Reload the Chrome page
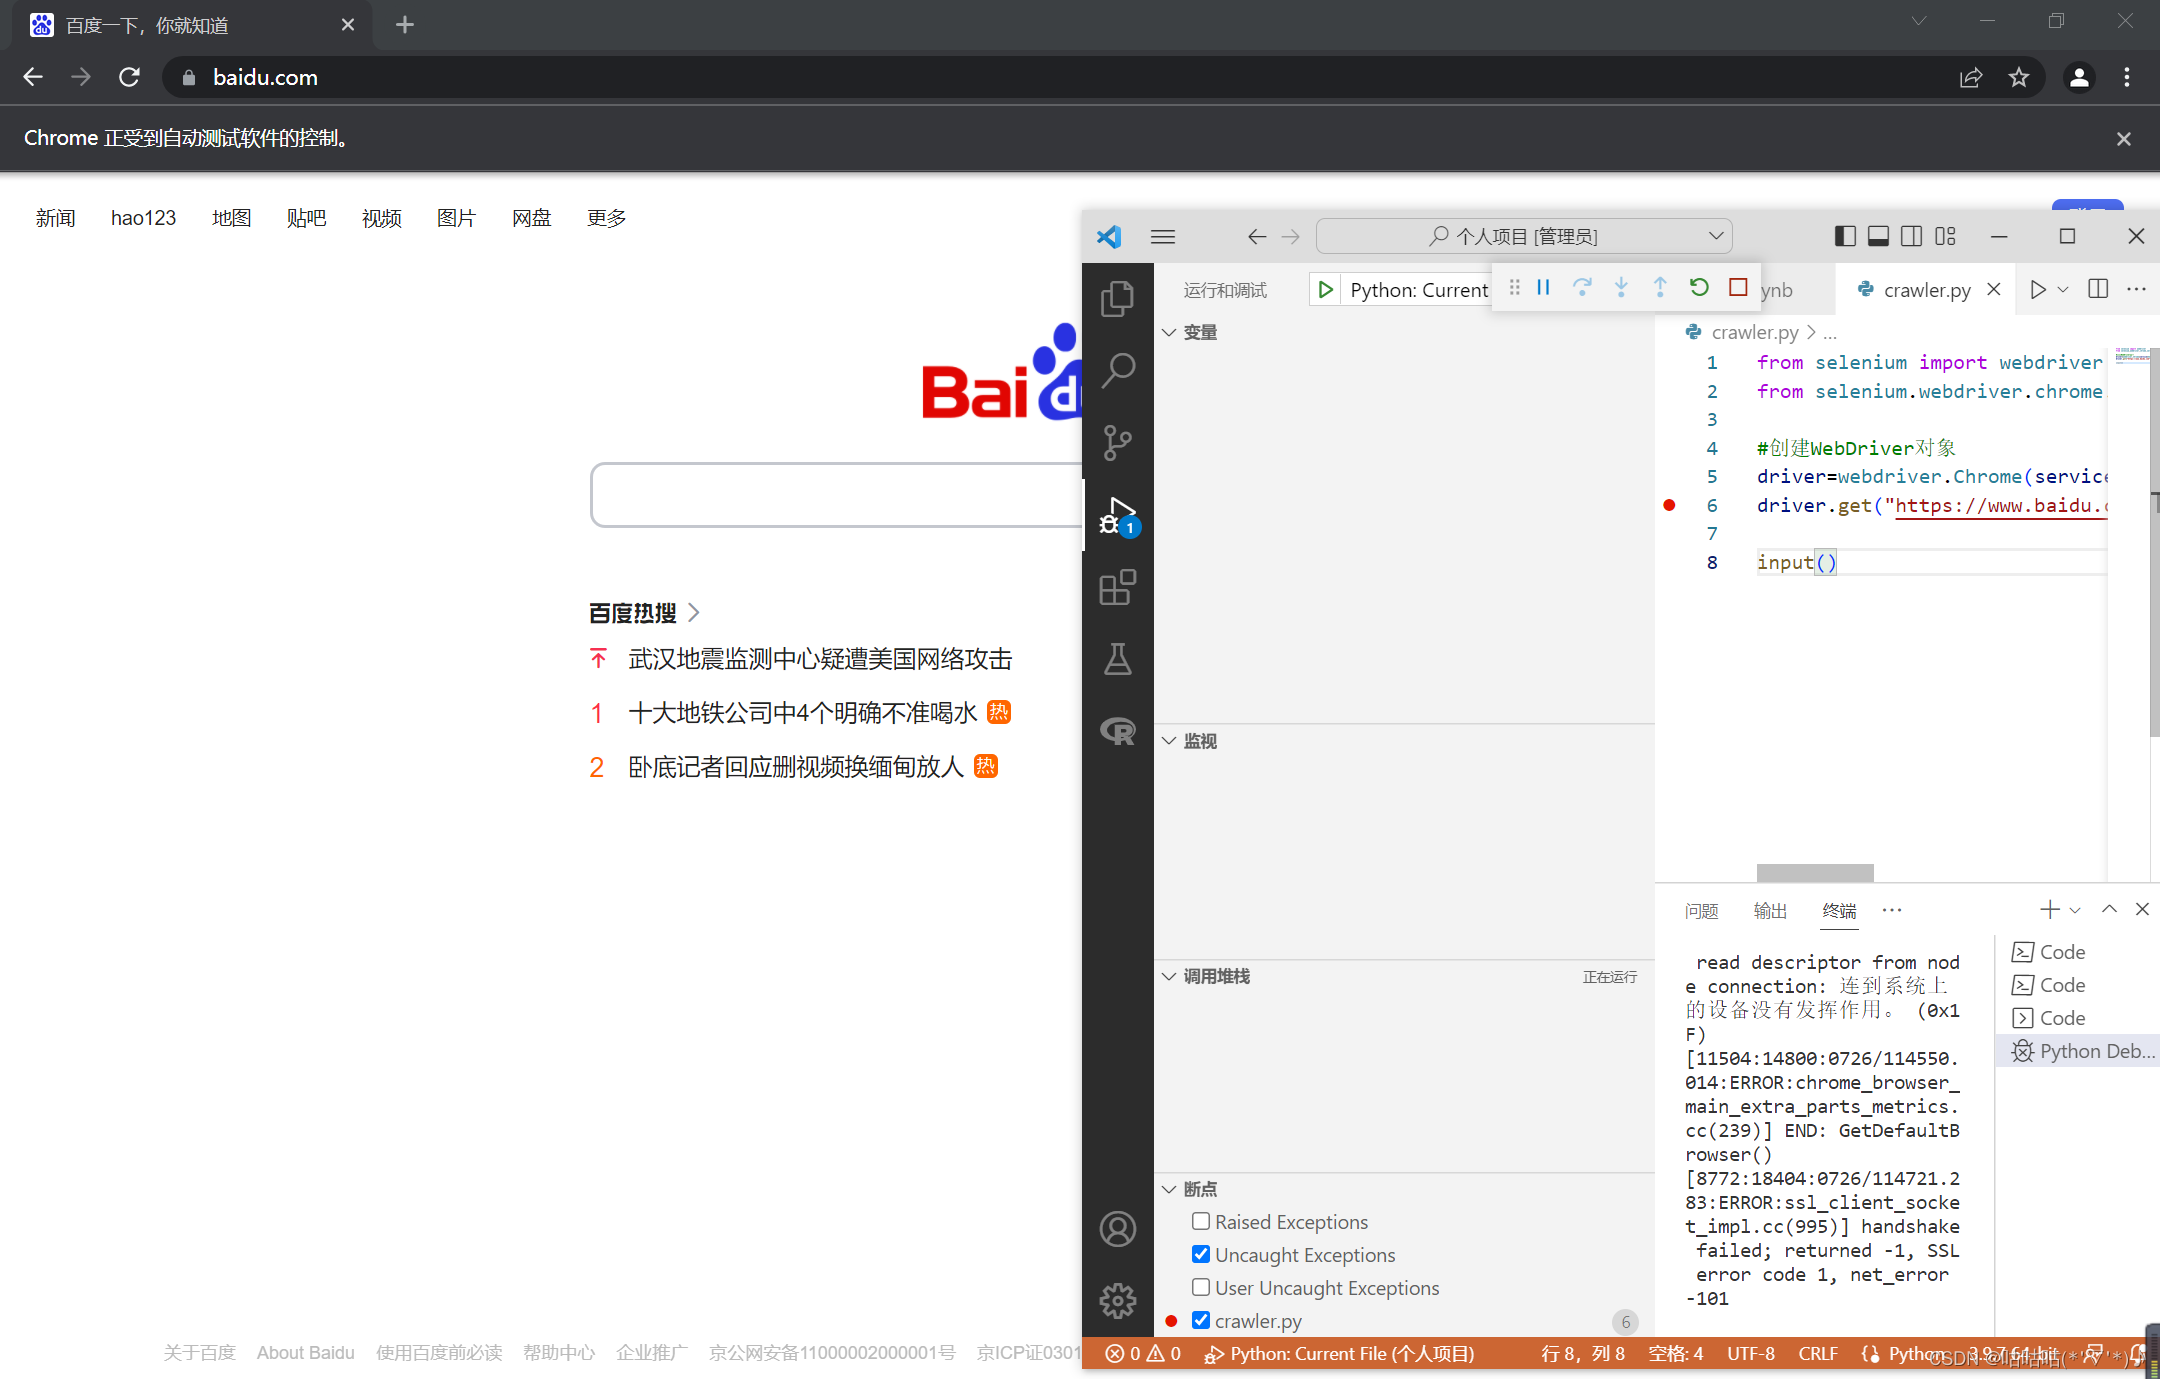Screen dimensions: 2160x1379 pos(129,77)
